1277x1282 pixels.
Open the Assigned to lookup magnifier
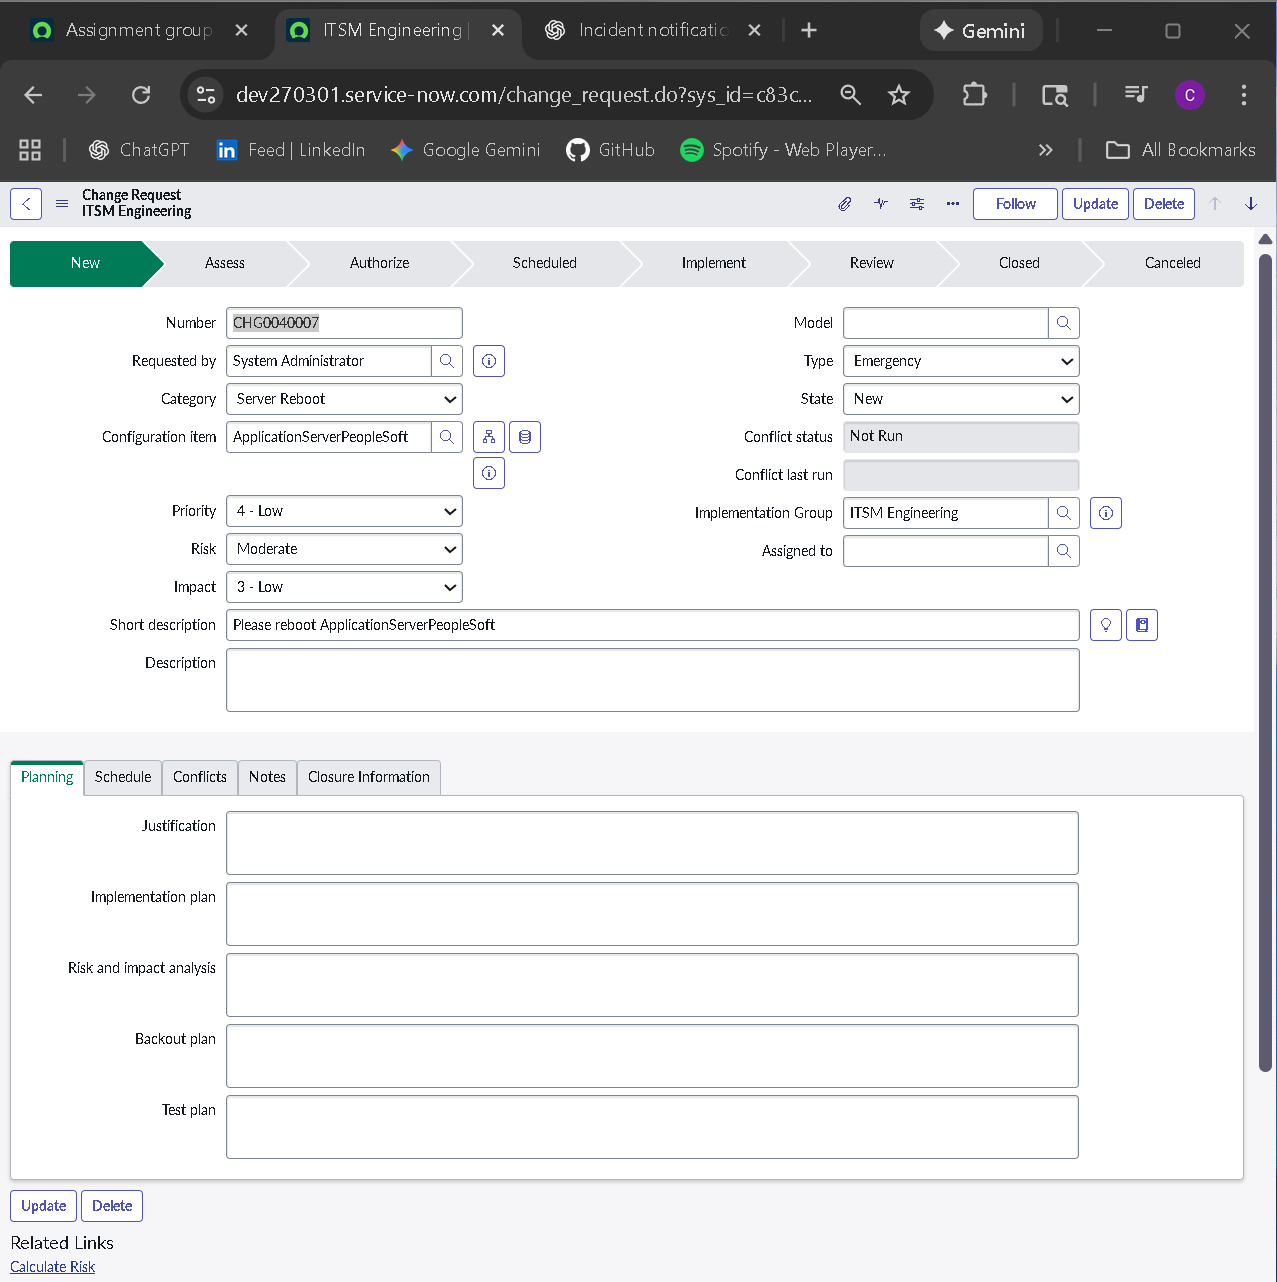pos(1064,551)
